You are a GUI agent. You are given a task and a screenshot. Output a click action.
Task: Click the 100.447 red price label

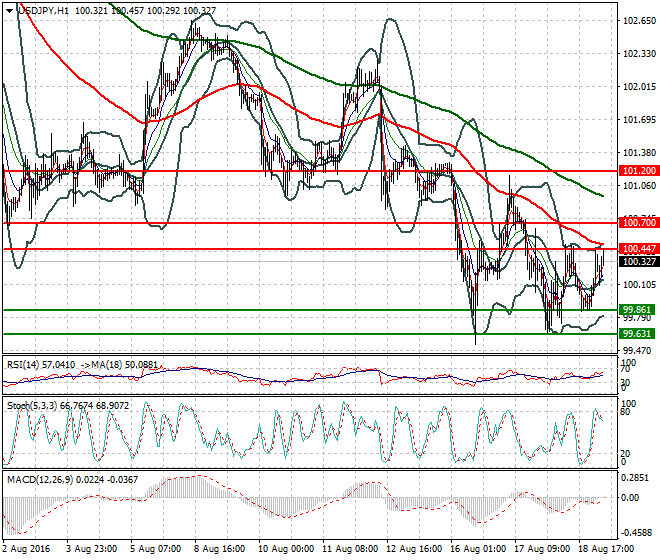(637, 248)
